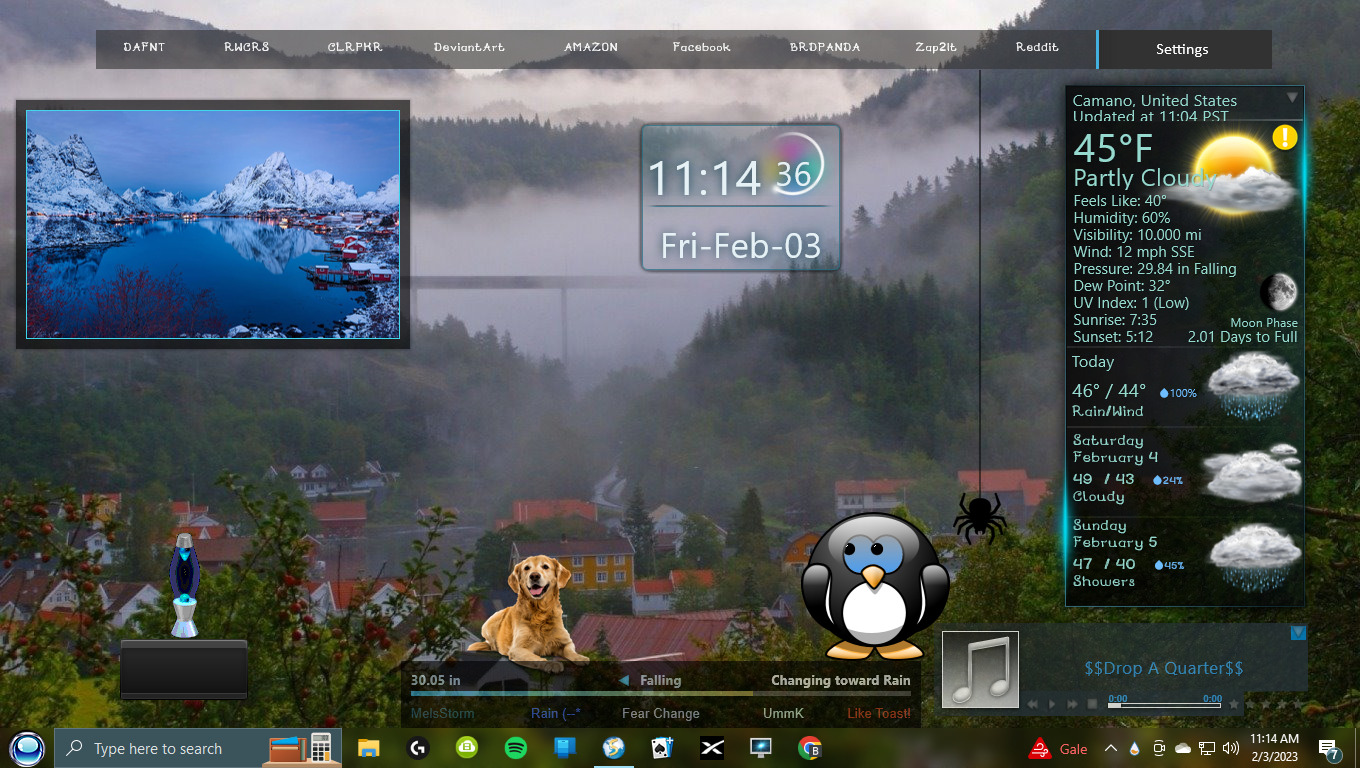Open the Solitaire cards taskbar icon

click(663, 748)
